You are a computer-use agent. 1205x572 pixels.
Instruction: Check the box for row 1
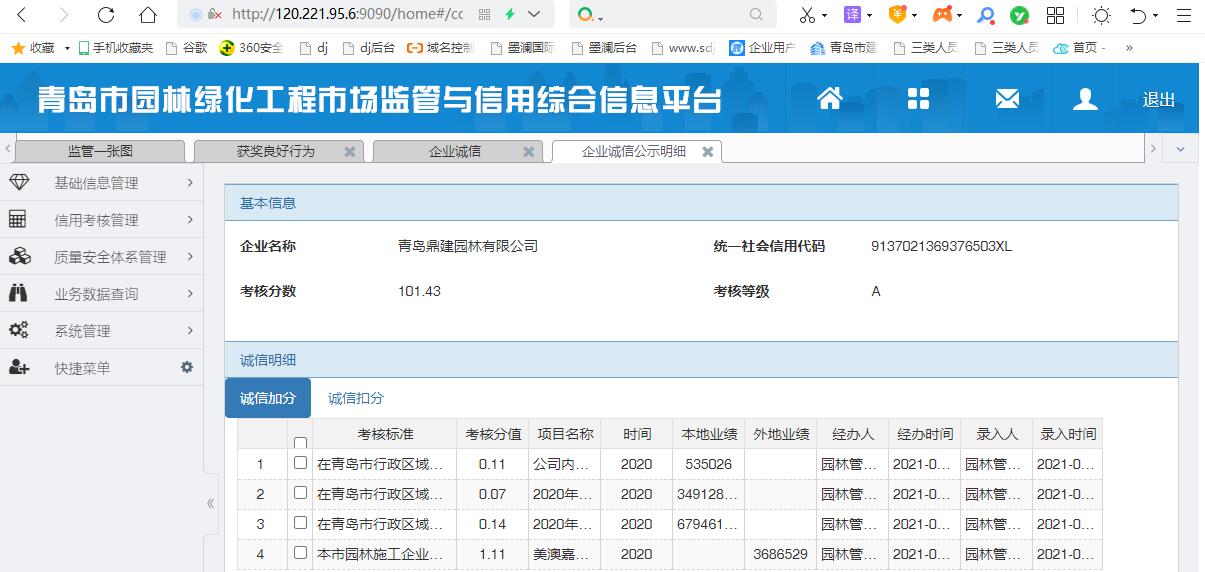tap(300, 463)
